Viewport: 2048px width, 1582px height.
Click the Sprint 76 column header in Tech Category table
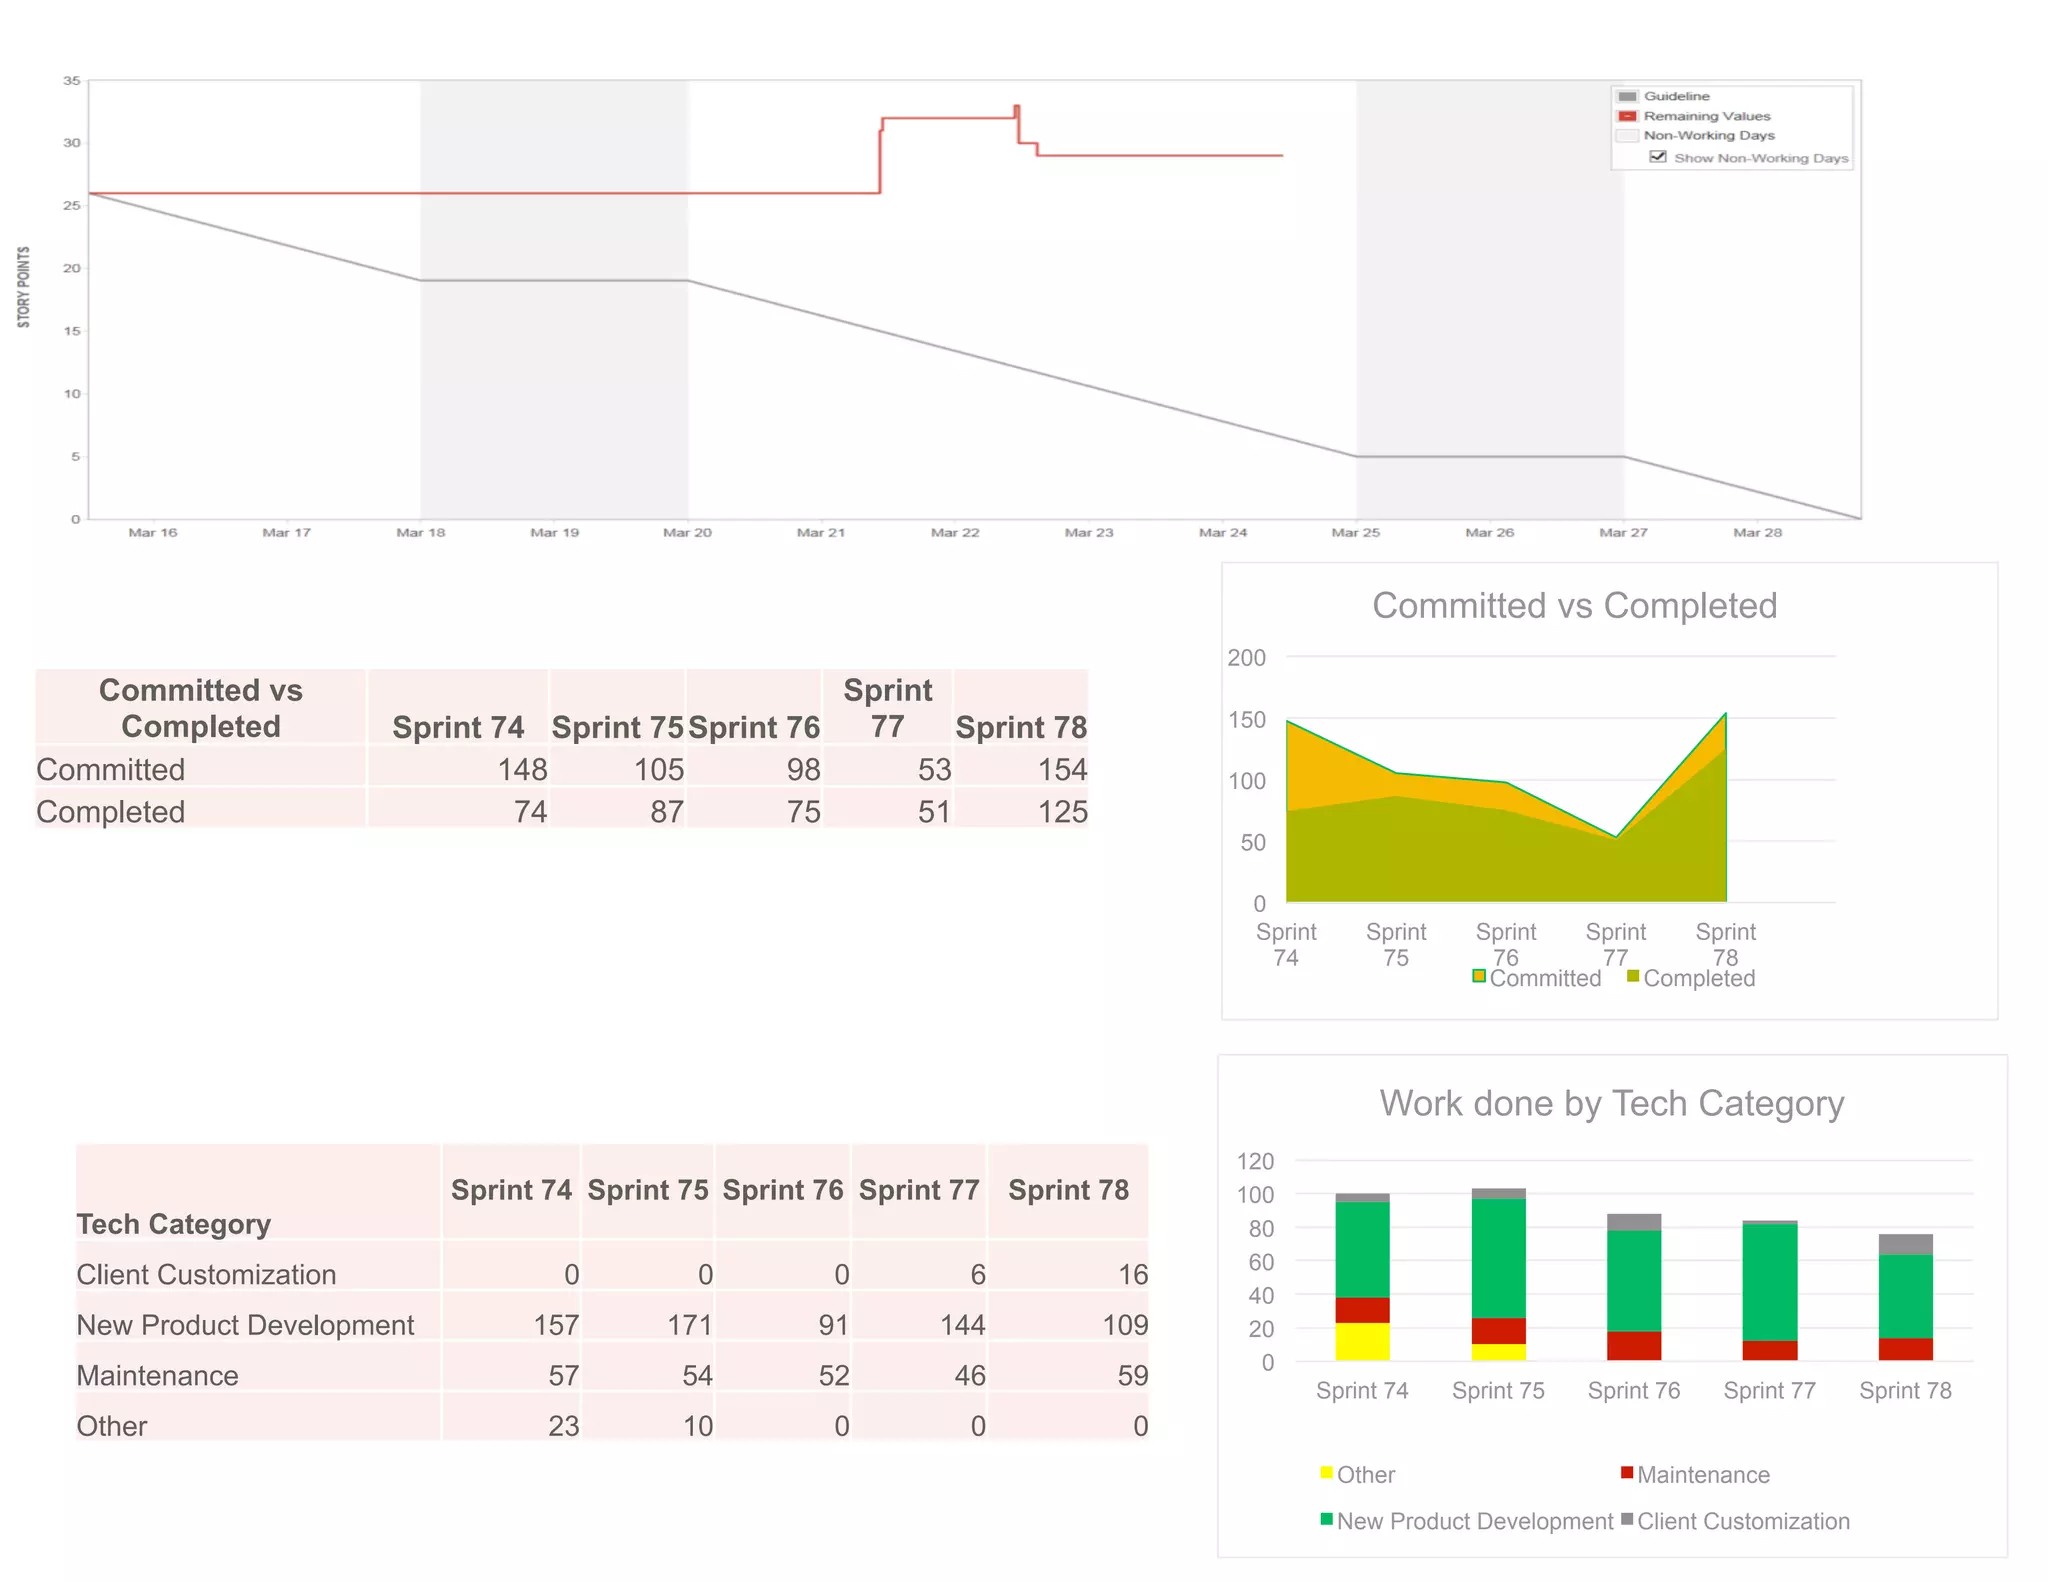click(783, 1190)
